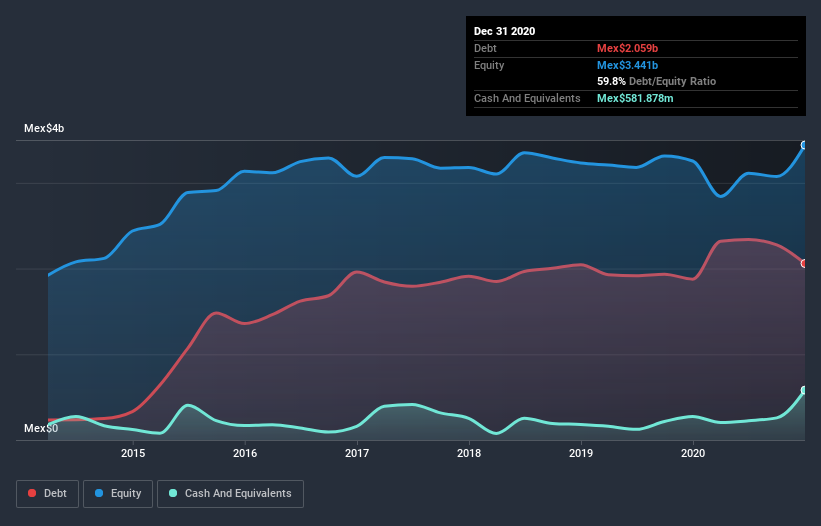821x526 pixels.
Task: Click the 59.8% Debt/Equity Ratio text
Action: click(x=657, y=82)
